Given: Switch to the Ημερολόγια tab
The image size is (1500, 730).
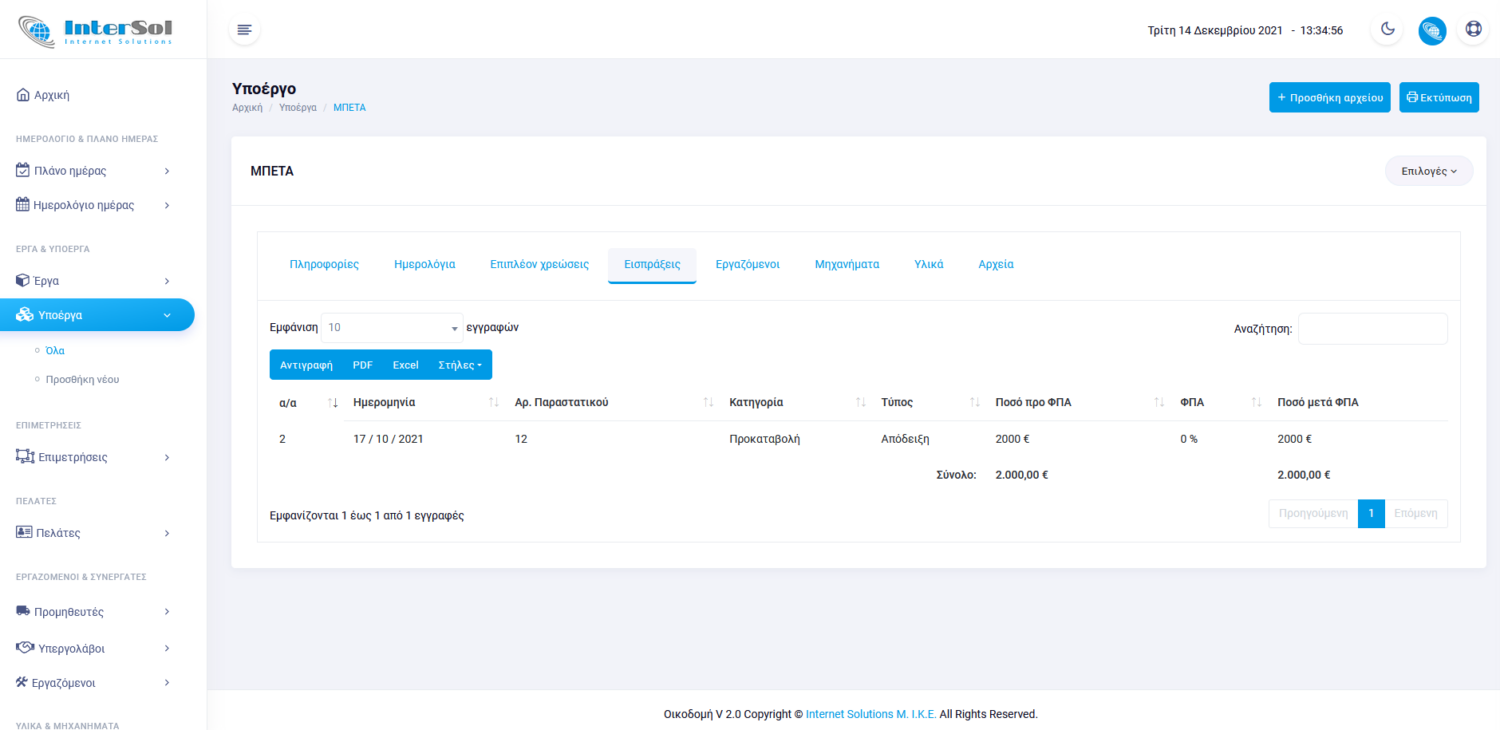Looking at the screenshot, I should click(x=424, y=264).
